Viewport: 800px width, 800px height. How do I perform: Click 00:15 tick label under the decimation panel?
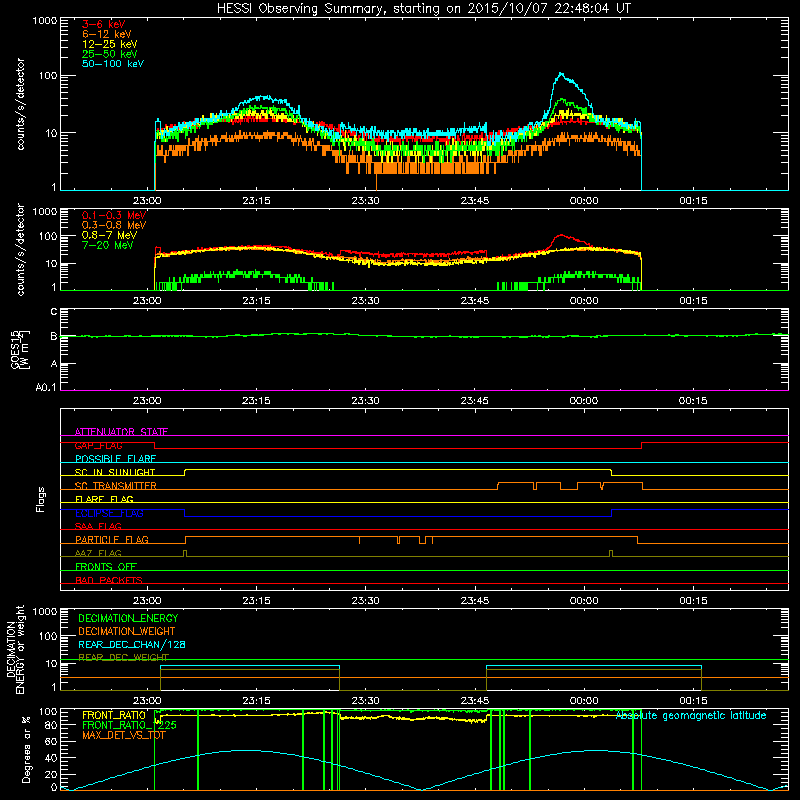[x=693, y=701]
